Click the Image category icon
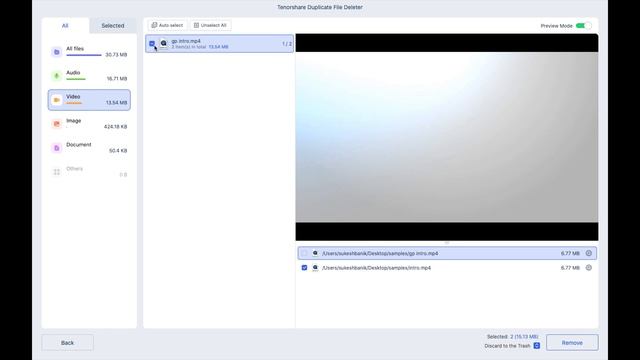 [x=57, y=124]
